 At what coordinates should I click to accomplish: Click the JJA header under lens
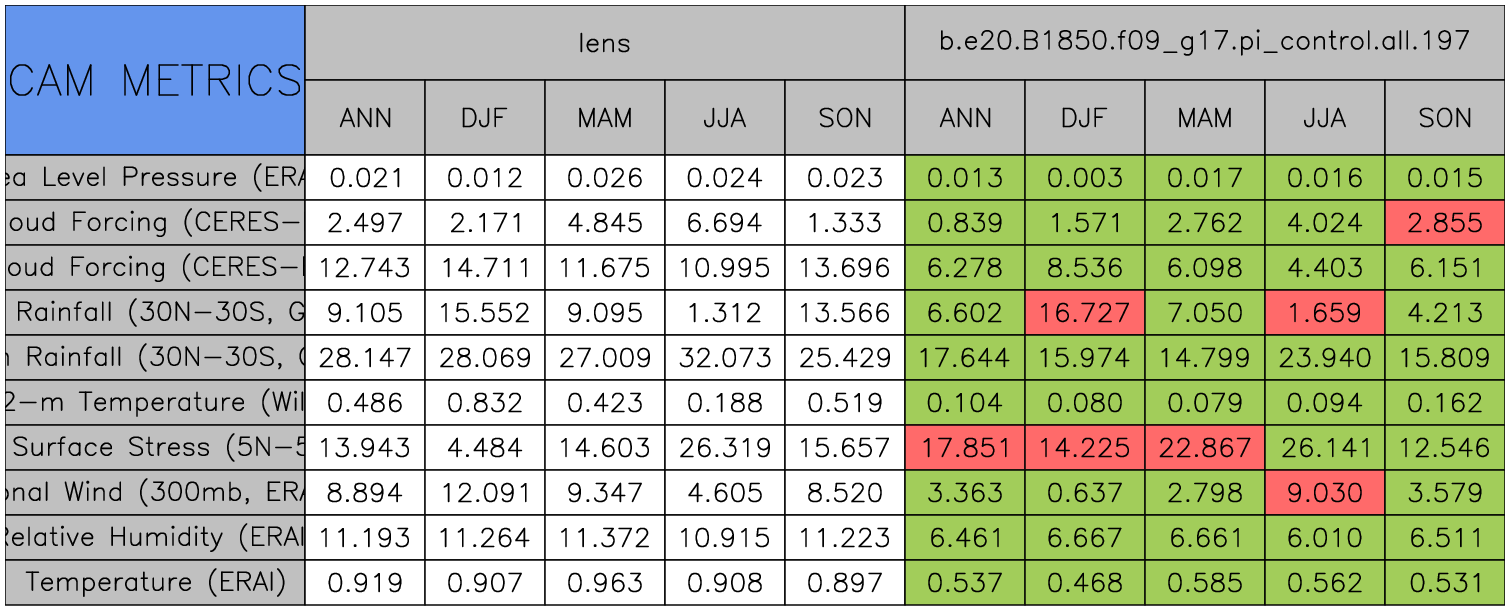[725, 118]
